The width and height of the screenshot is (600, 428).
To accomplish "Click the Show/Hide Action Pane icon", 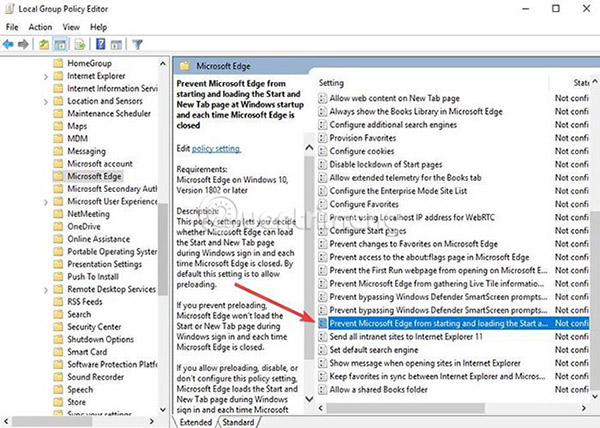I will tap(117, 44).
